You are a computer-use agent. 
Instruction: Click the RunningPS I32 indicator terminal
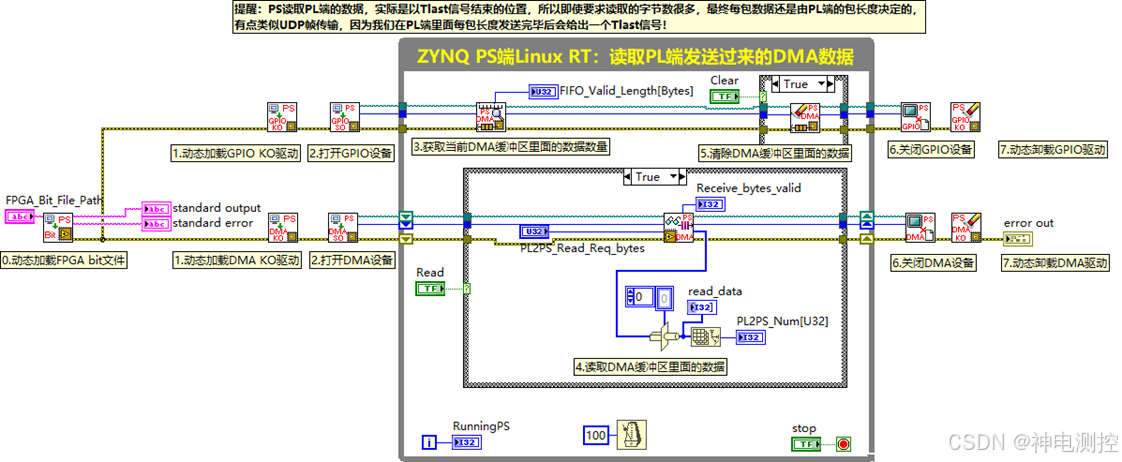(x=467, y=444)
